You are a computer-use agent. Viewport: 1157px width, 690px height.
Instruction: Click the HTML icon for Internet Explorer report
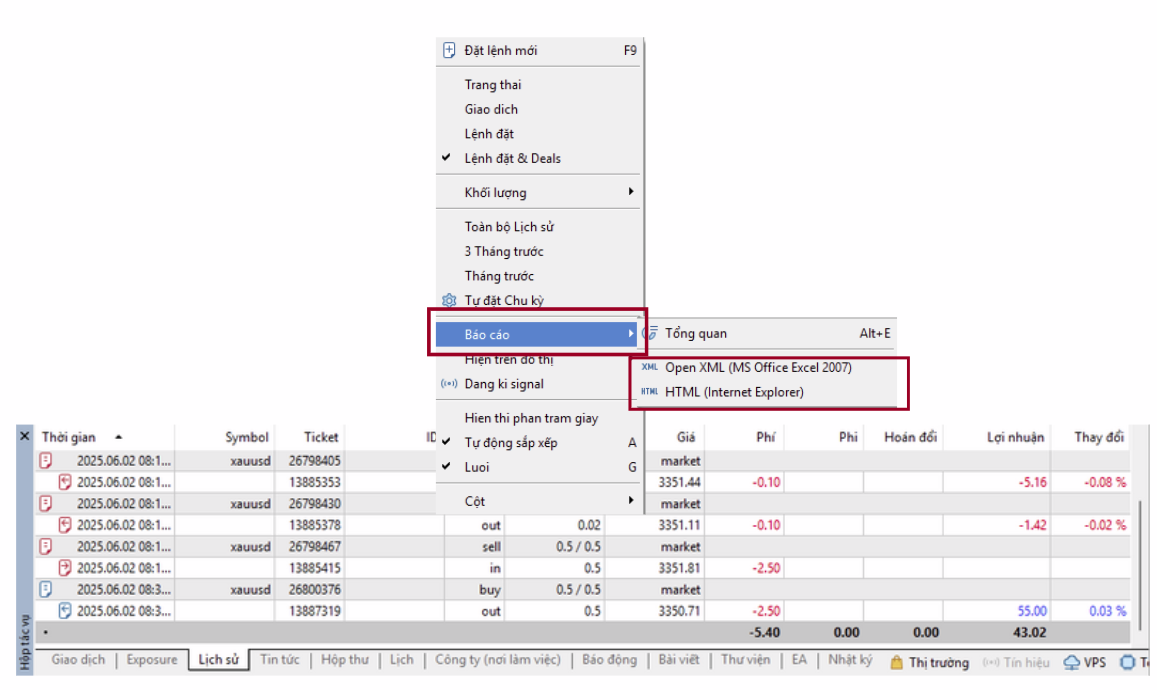[x=649, y=392]
